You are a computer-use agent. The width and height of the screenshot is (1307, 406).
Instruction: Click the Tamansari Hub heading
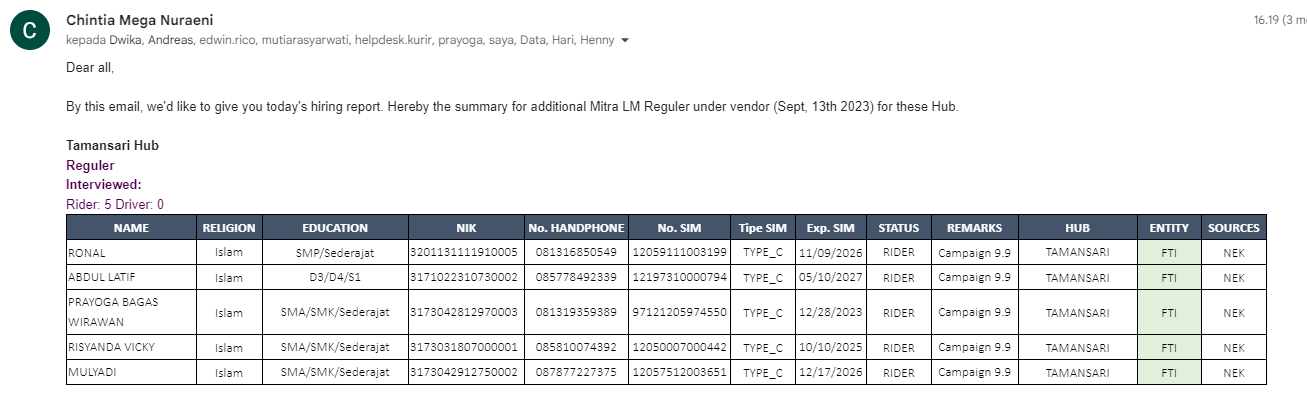tap(112, 146)
